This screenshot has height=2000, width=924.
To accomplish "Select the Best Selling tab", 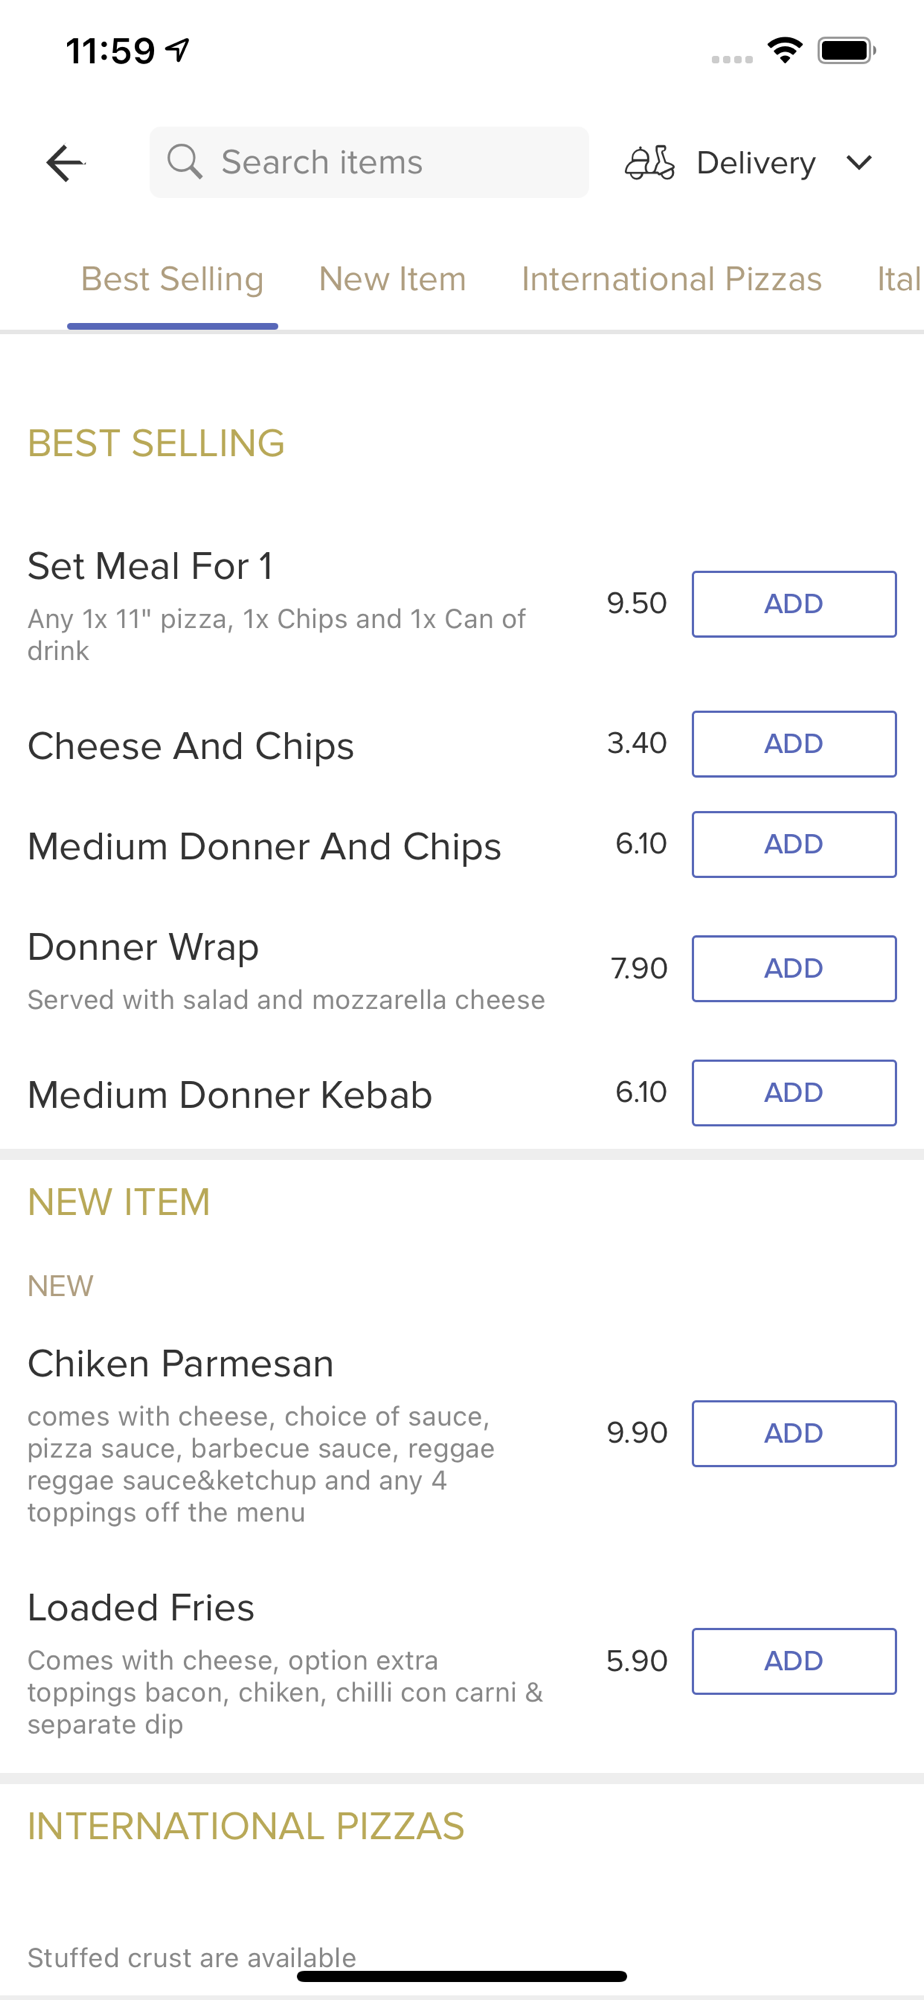I will 172,279.
